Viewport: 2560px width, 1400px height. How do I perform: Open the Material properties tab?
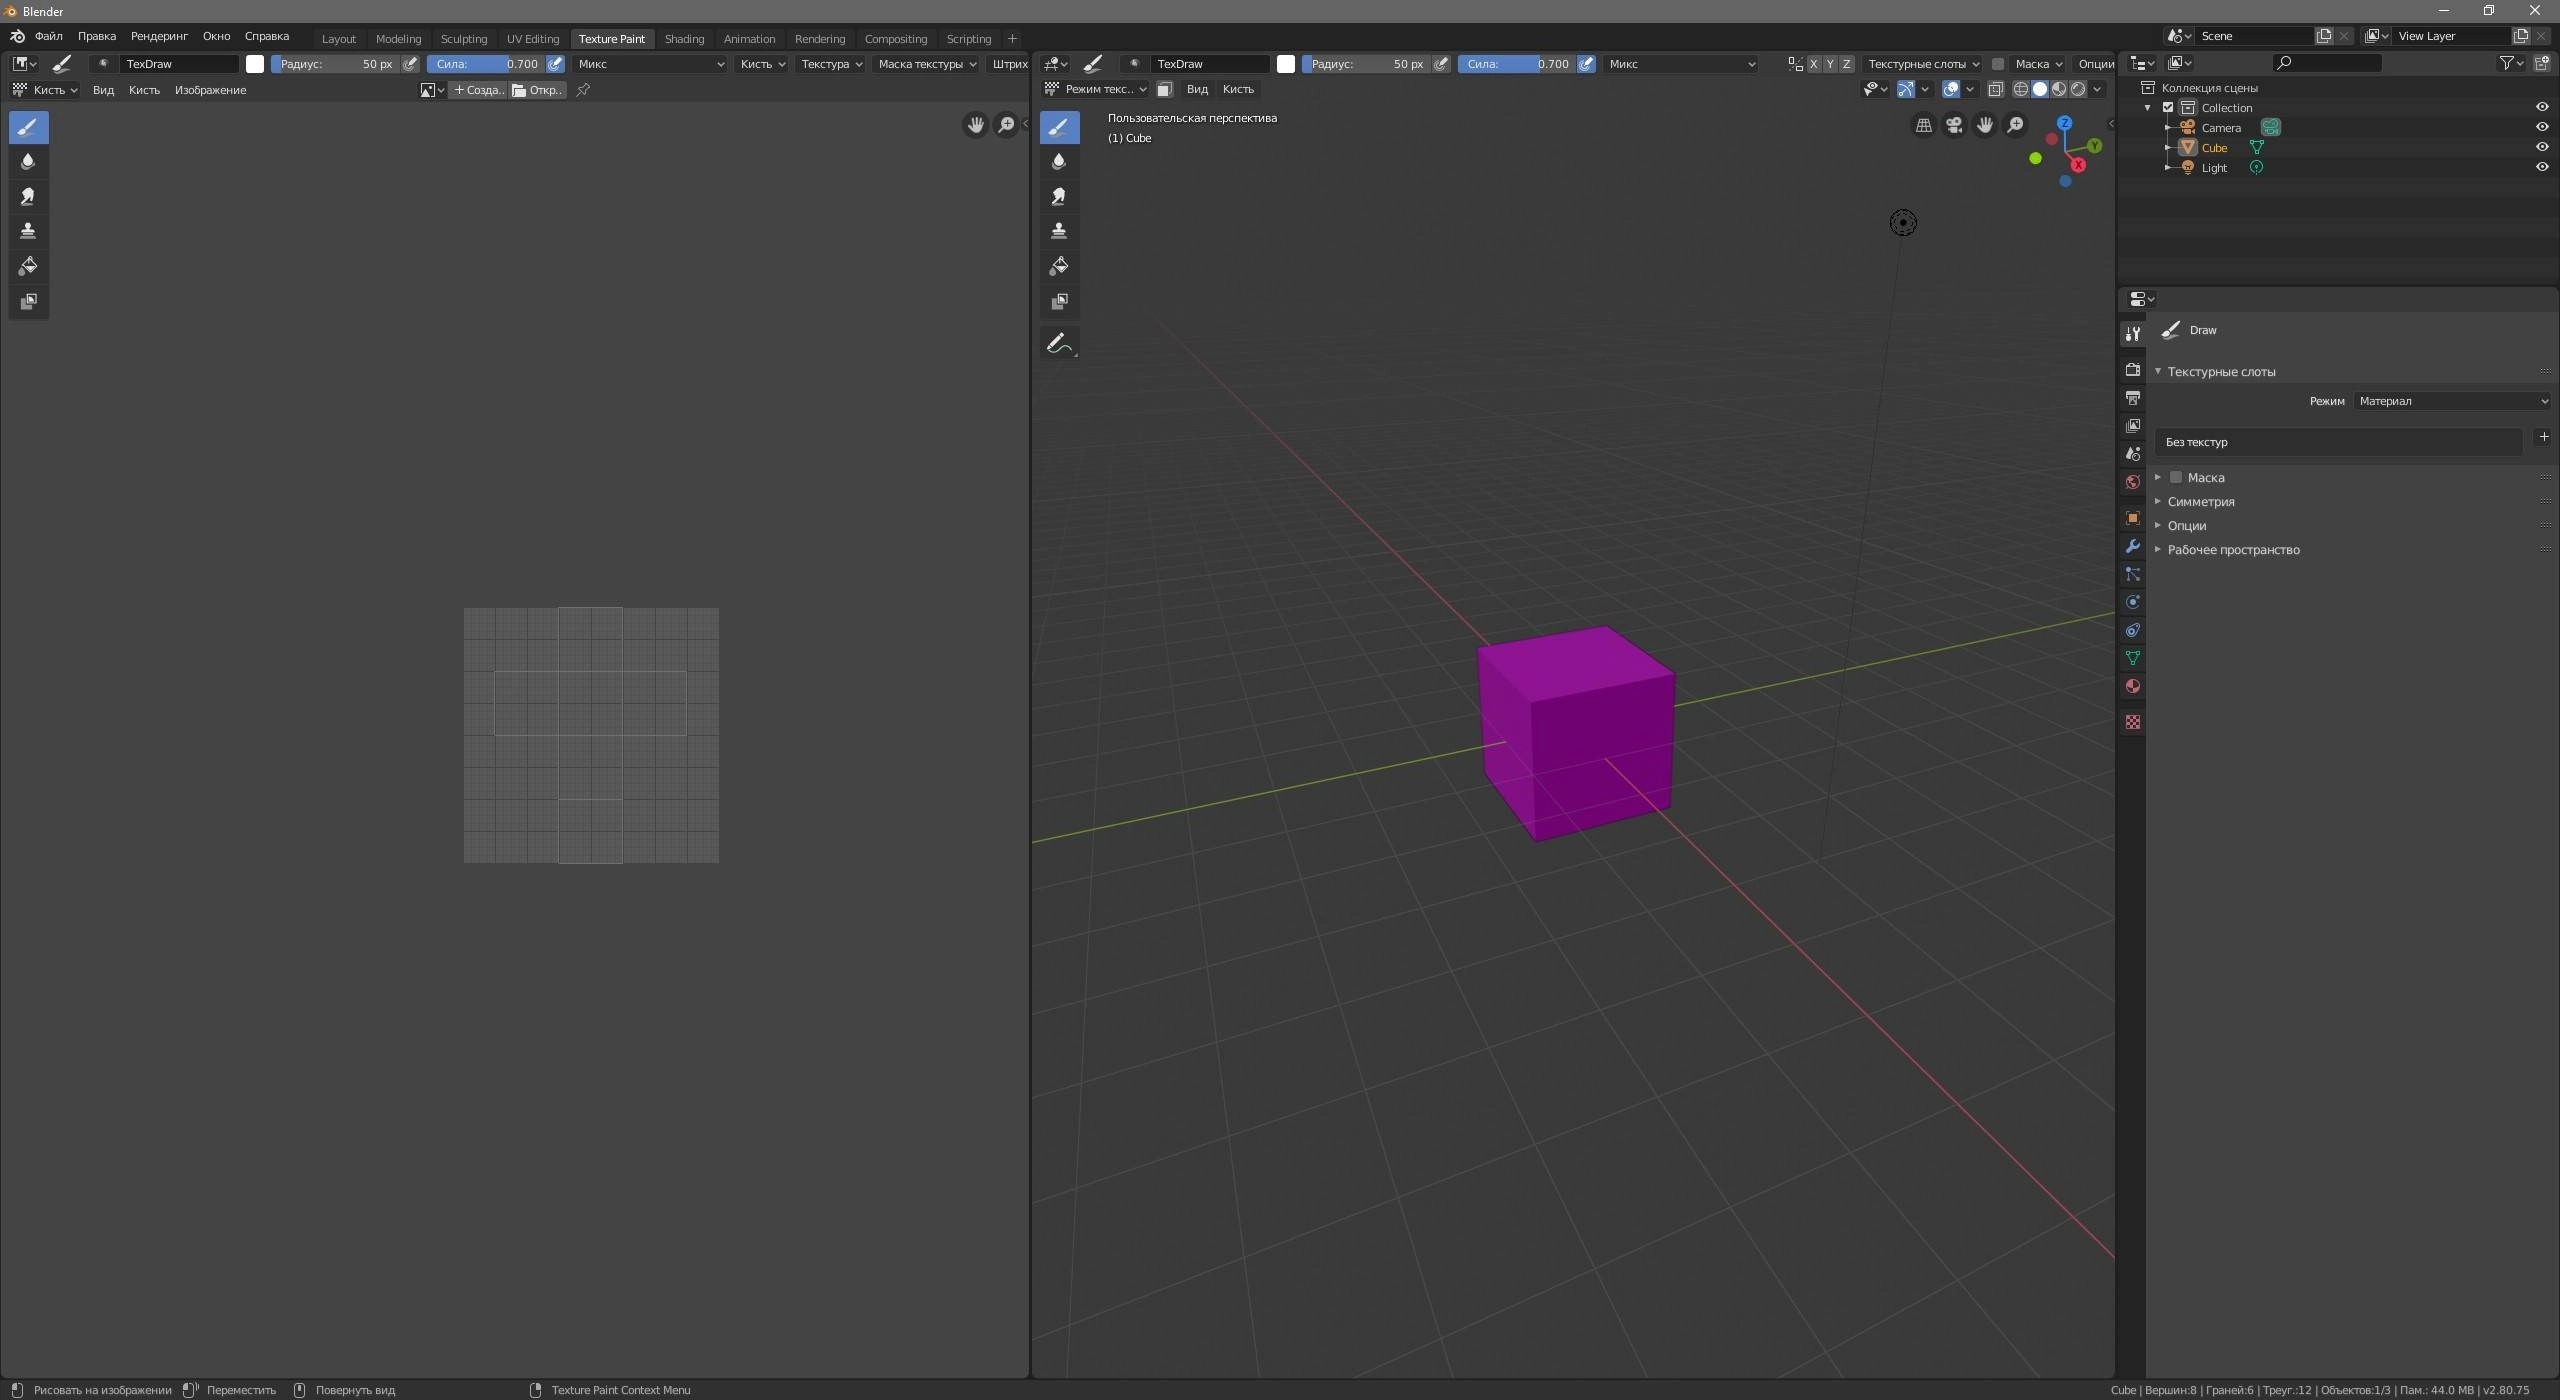(2132, 686)
